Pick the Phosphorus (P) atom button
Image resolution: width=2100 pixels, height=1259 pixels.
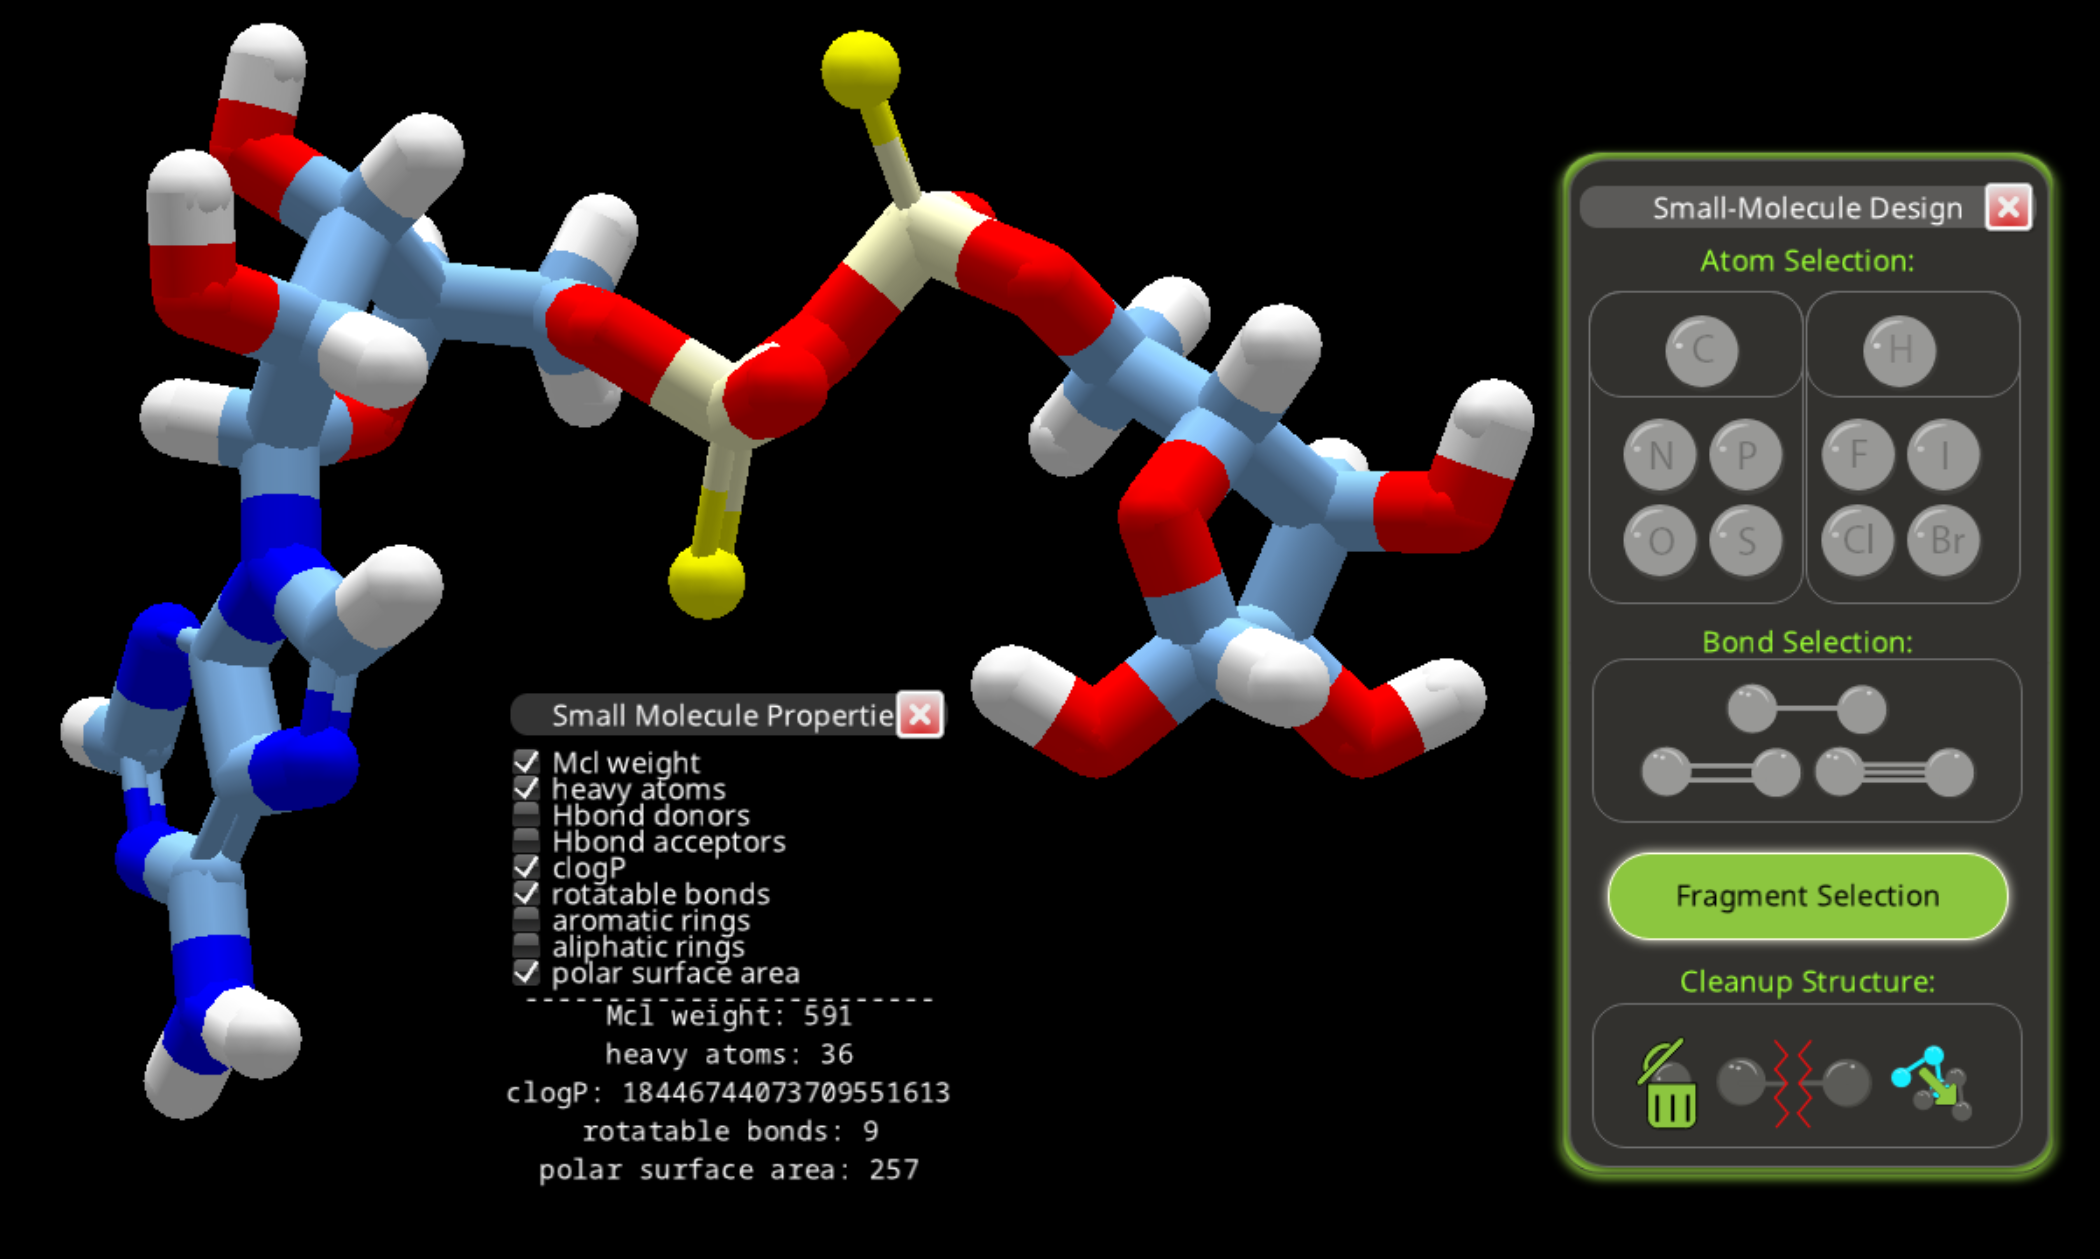coord(1746,455)
